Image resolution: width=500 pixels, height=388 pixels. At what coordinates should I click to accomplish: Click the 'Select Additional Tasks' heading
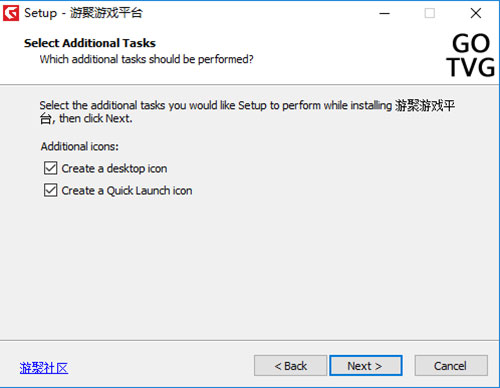click(x=90, y=43)
